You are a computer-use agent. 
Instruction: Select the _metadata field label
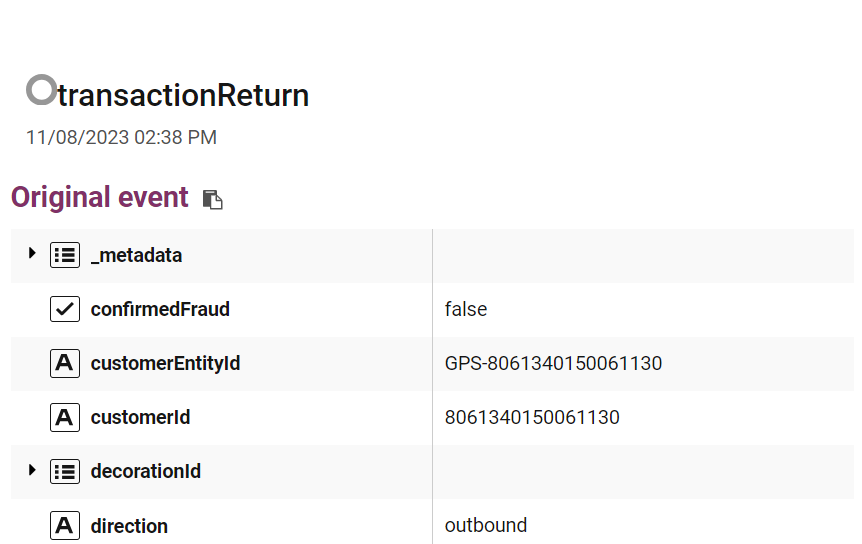136,256
